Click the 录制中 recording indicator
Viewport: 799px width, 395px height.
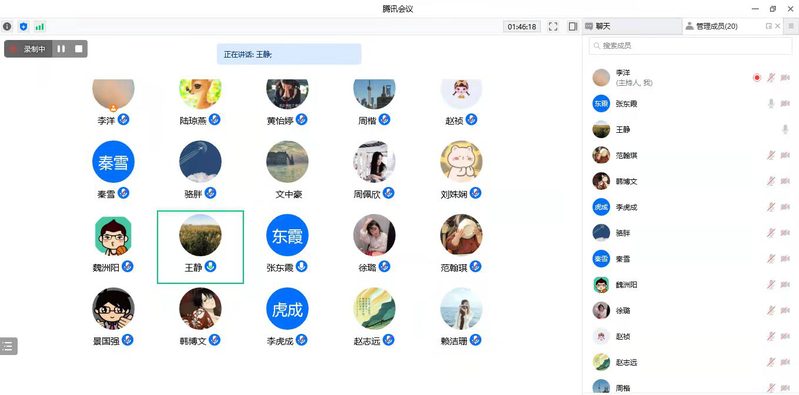coord(29,49)
